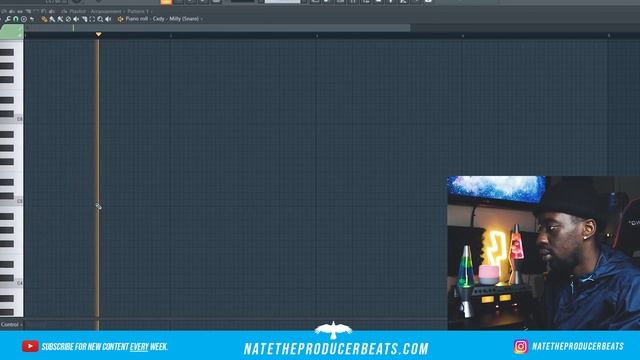Toggle the magnet snap options
The width and height of the screenshot is (640, 360).
pos(16,19)
